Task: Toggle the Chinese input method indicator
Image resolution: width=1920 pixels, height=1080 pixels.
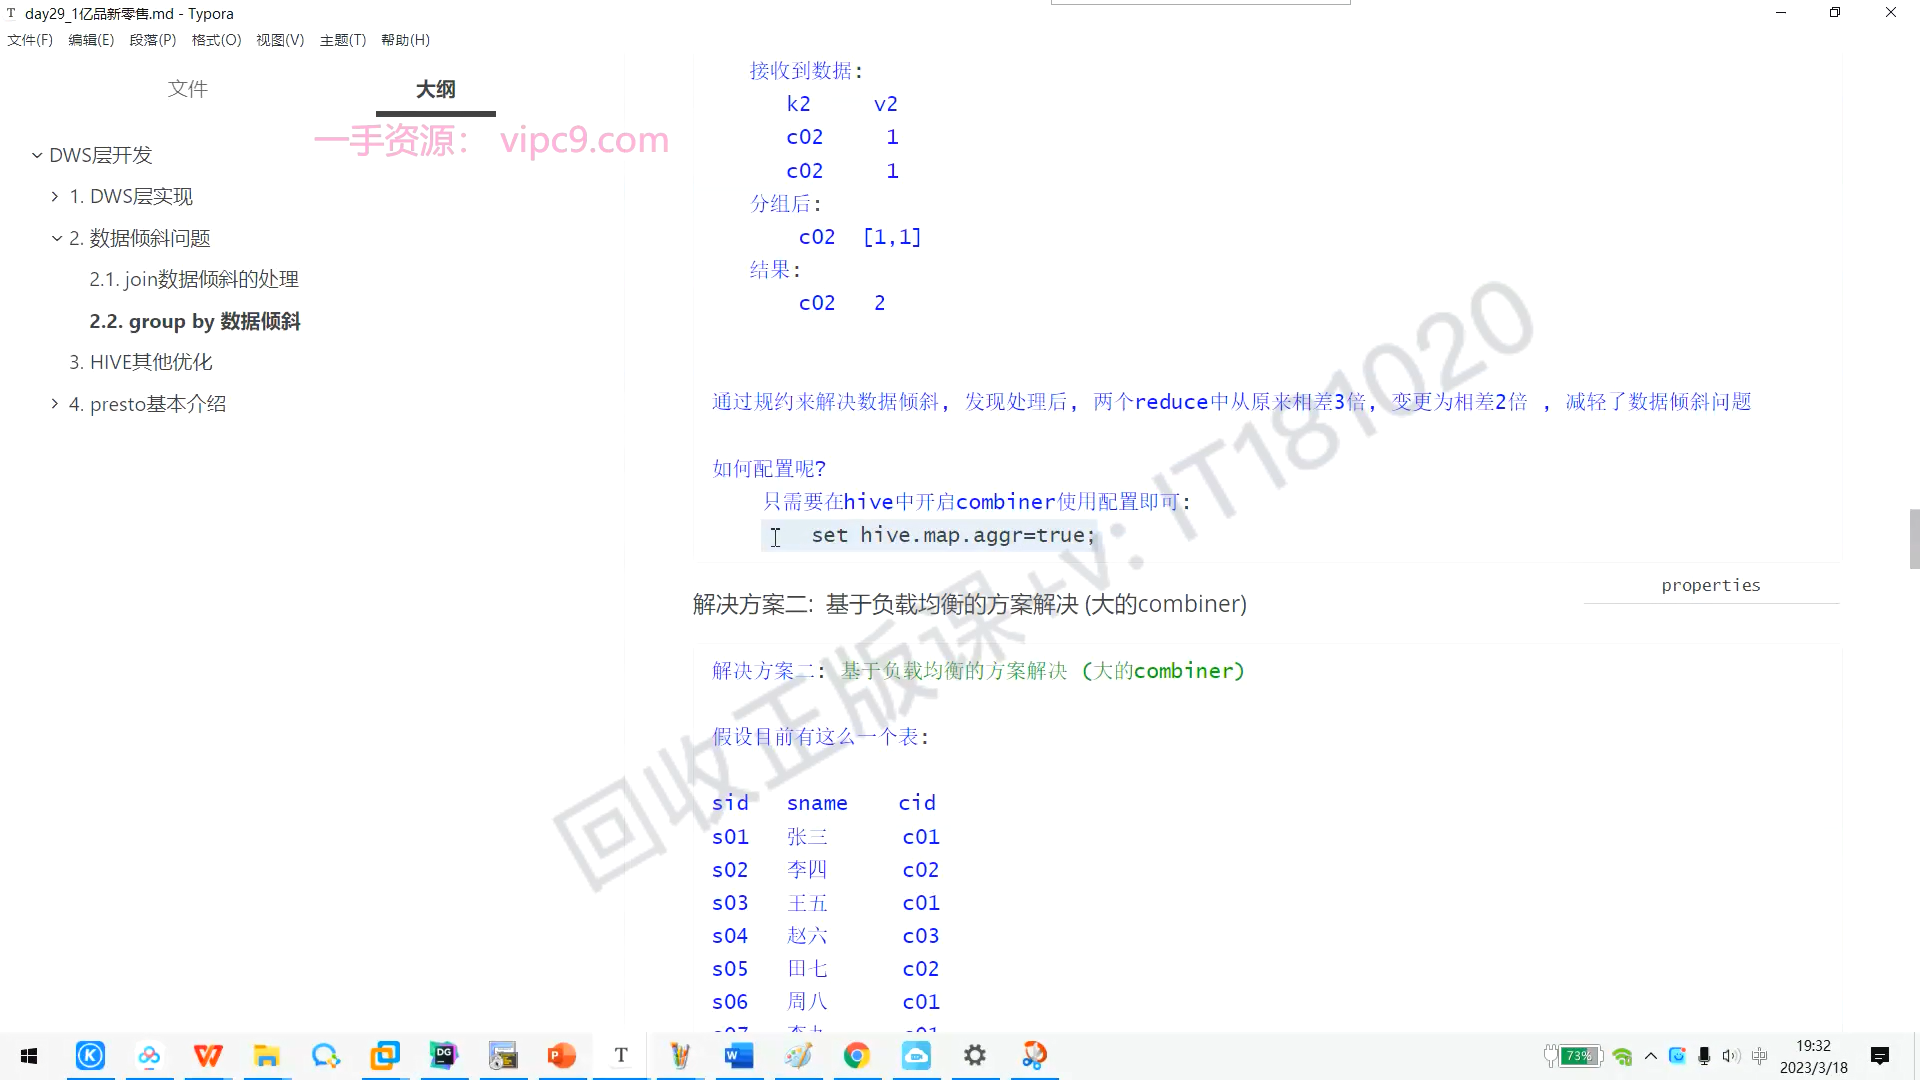Action: pos(1760,1056)
